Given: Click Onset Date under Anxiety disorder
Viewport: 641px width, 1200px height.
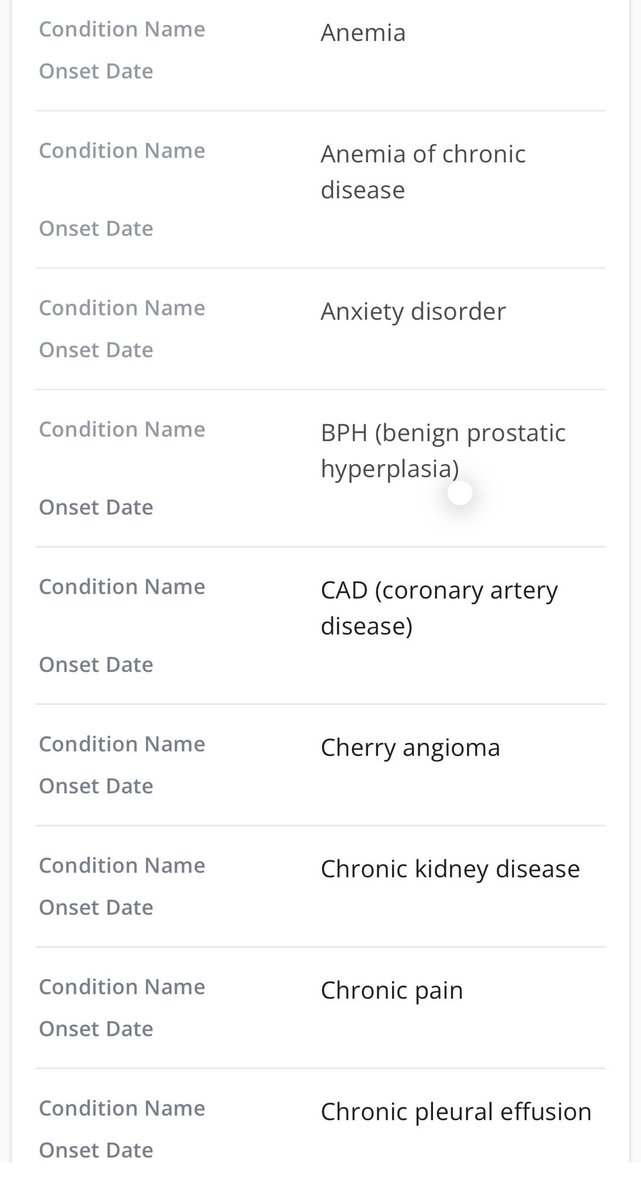Looking at the screenshot, I should (x=96, y=350).
